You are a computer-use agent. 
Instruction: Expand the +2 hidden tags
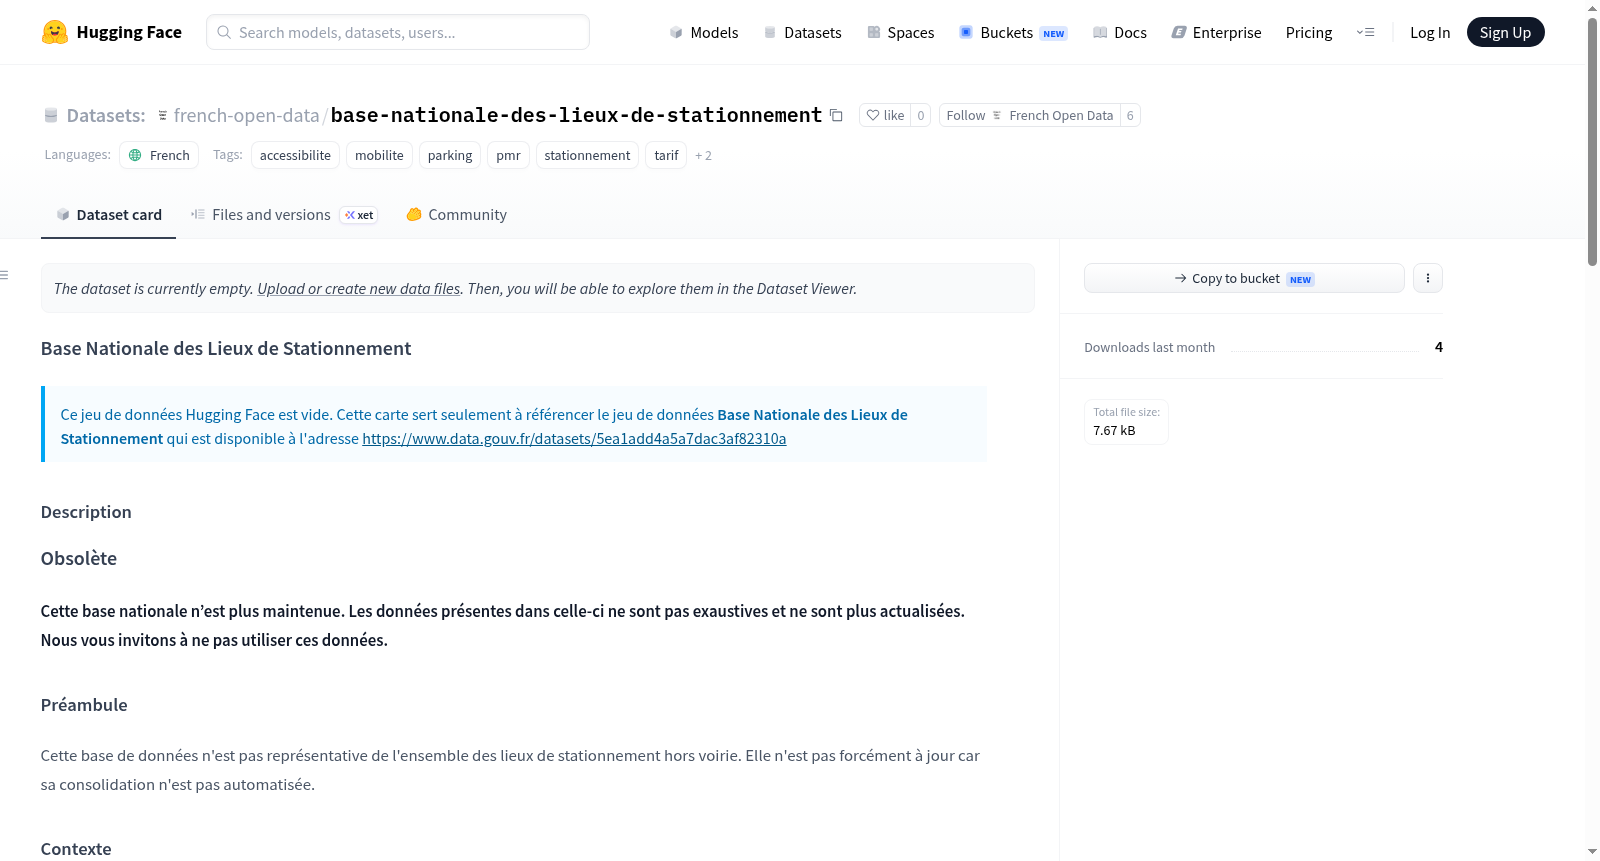pyautogui.click(x=704, y=156)
